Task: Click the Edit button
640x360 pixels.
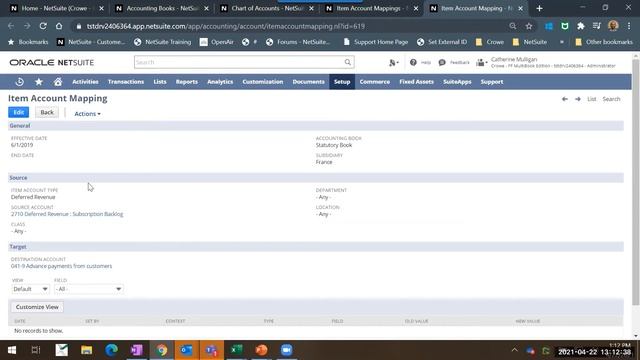Action: [x=18, y=112]
